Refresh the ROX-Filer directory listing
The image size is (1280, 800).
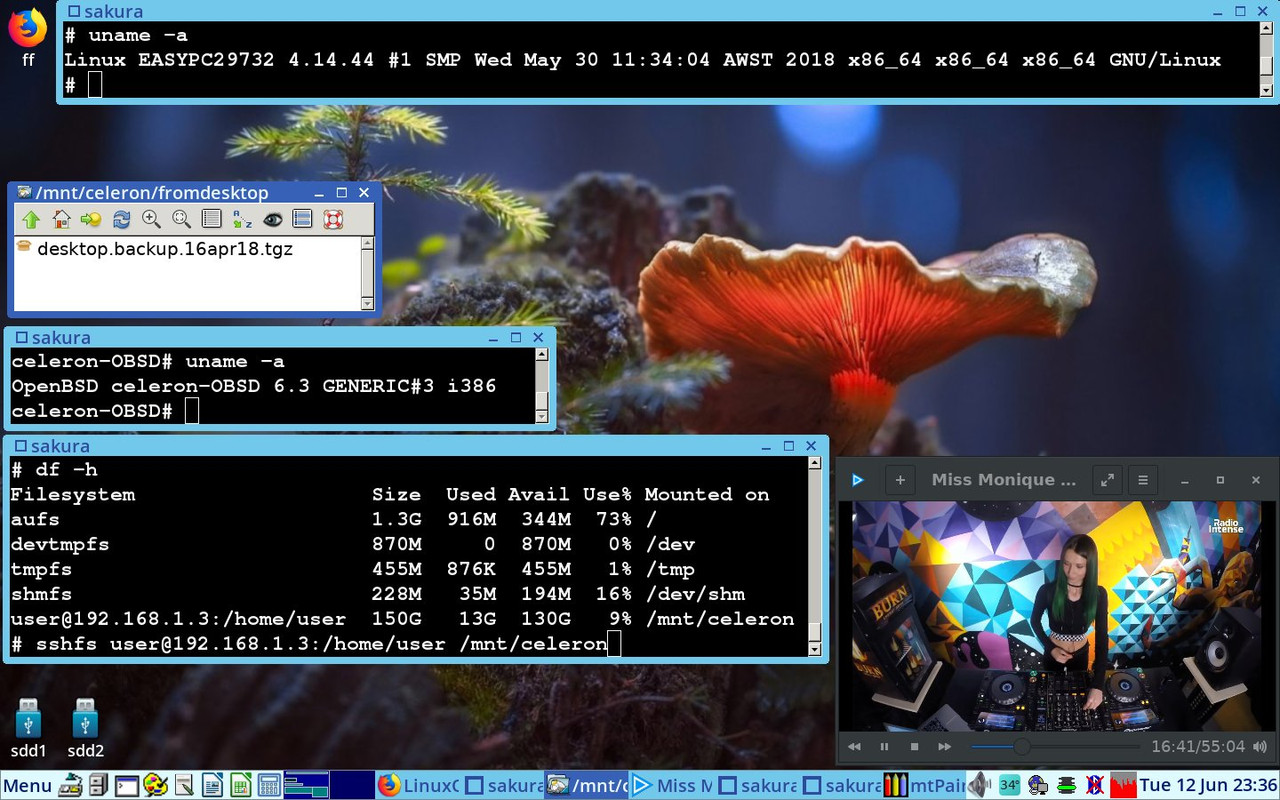(121, 219)
